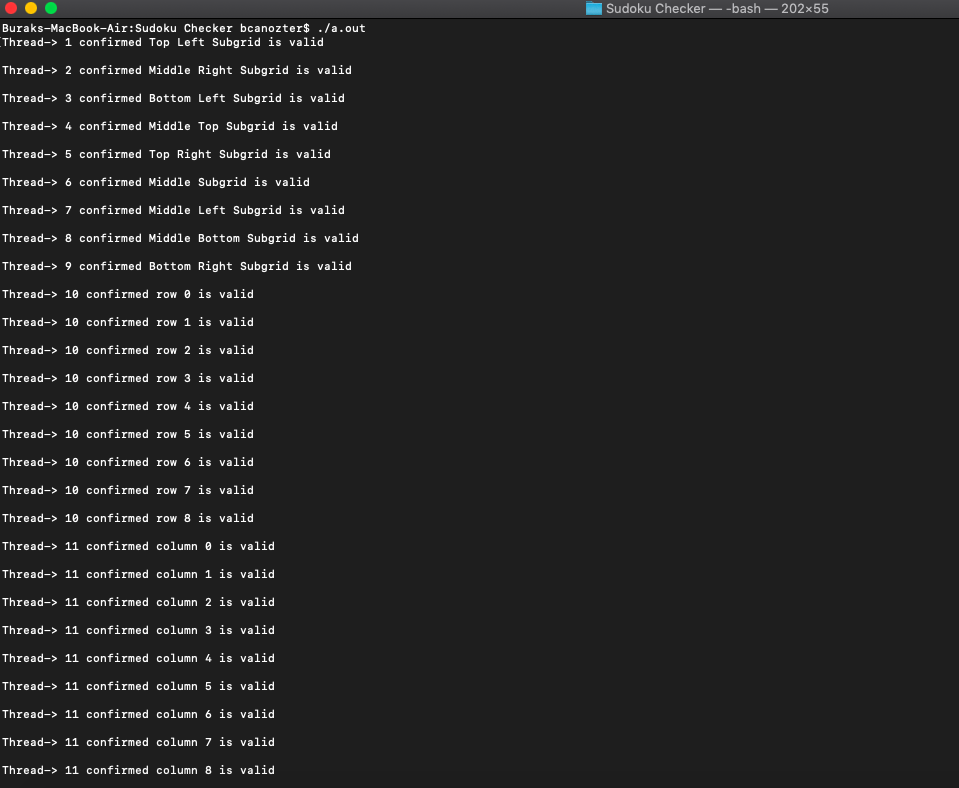
Task: Click the line 'Thread-> 2 confirmed Middle Right Subgrid is valid'
Action: (x=177, y=70)
